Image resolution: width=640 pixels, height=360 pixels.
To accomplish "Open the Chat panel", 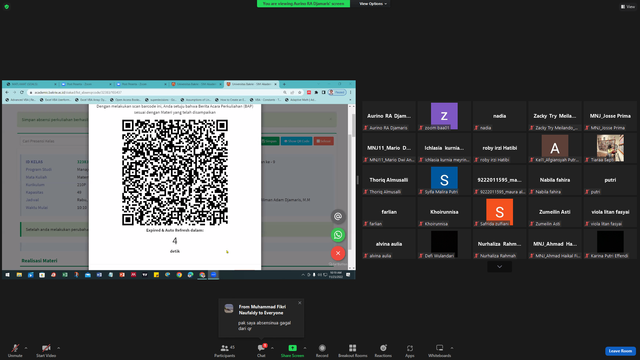I will (261, 350).
